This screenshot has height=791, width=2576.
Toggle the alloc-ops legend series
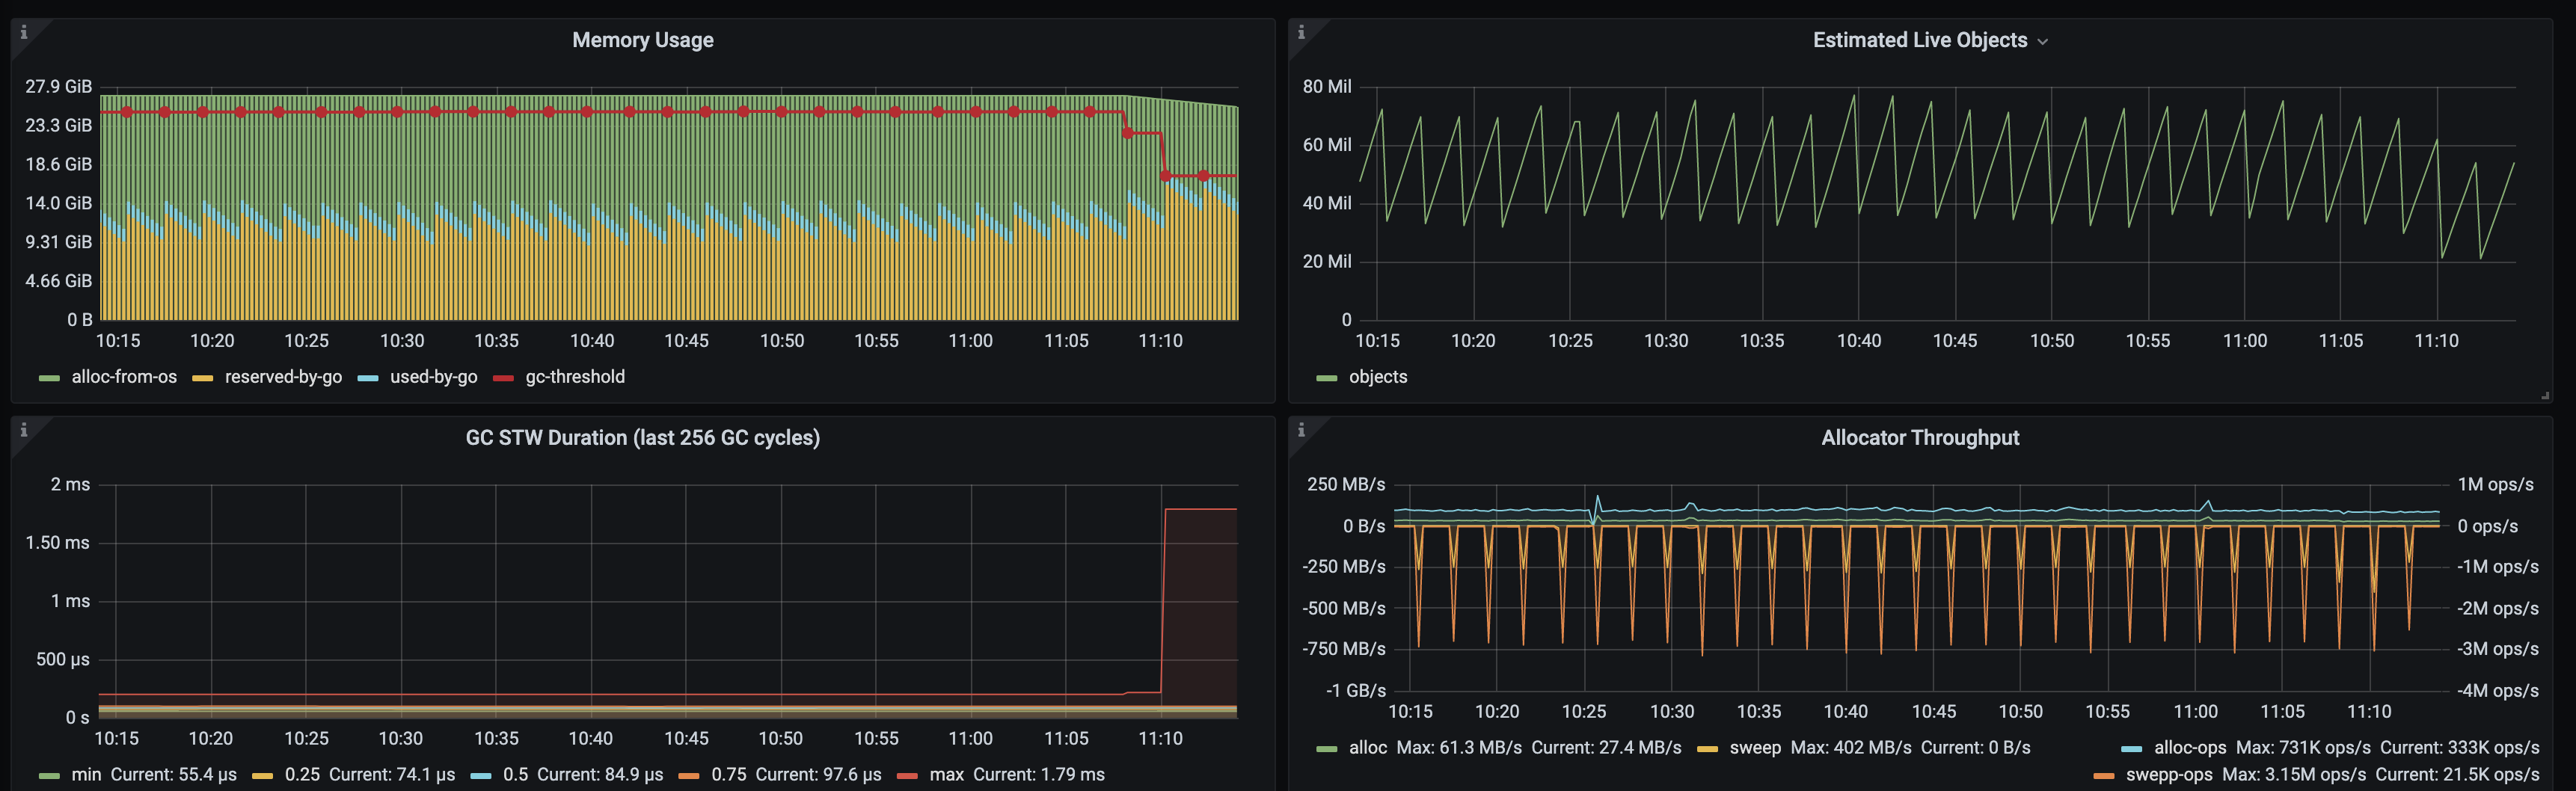[x=2189, y=748]
